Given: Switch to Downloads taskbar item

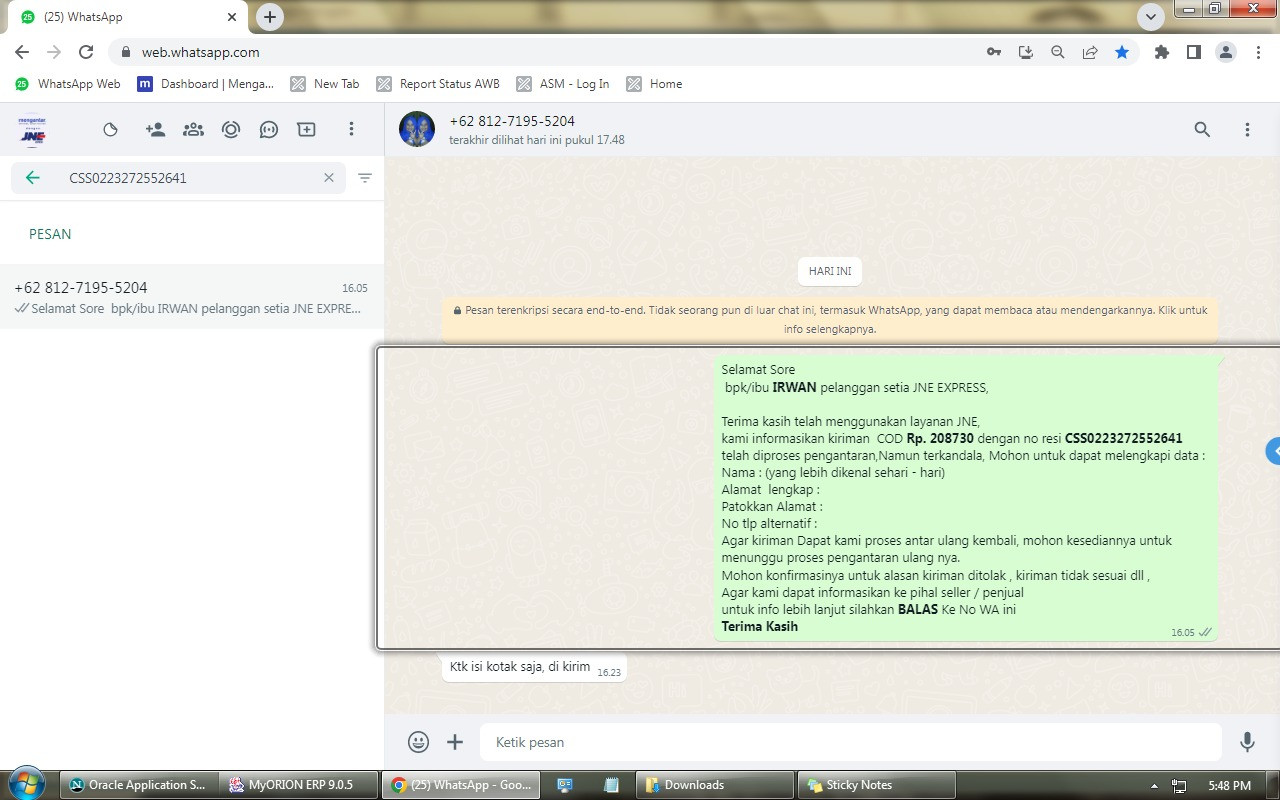Looking at the screenshot, I should coord(715,785).
